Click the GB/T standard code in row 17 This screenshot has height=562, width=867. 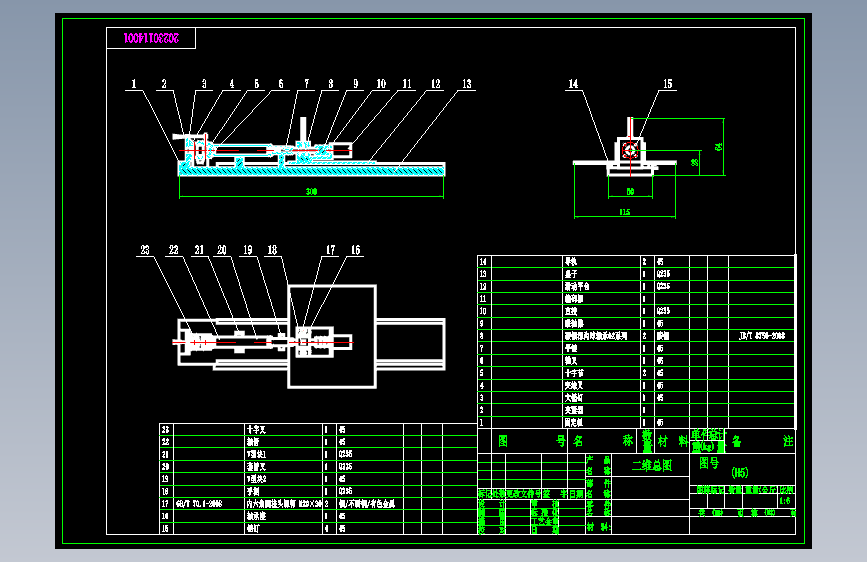(199, 504)
